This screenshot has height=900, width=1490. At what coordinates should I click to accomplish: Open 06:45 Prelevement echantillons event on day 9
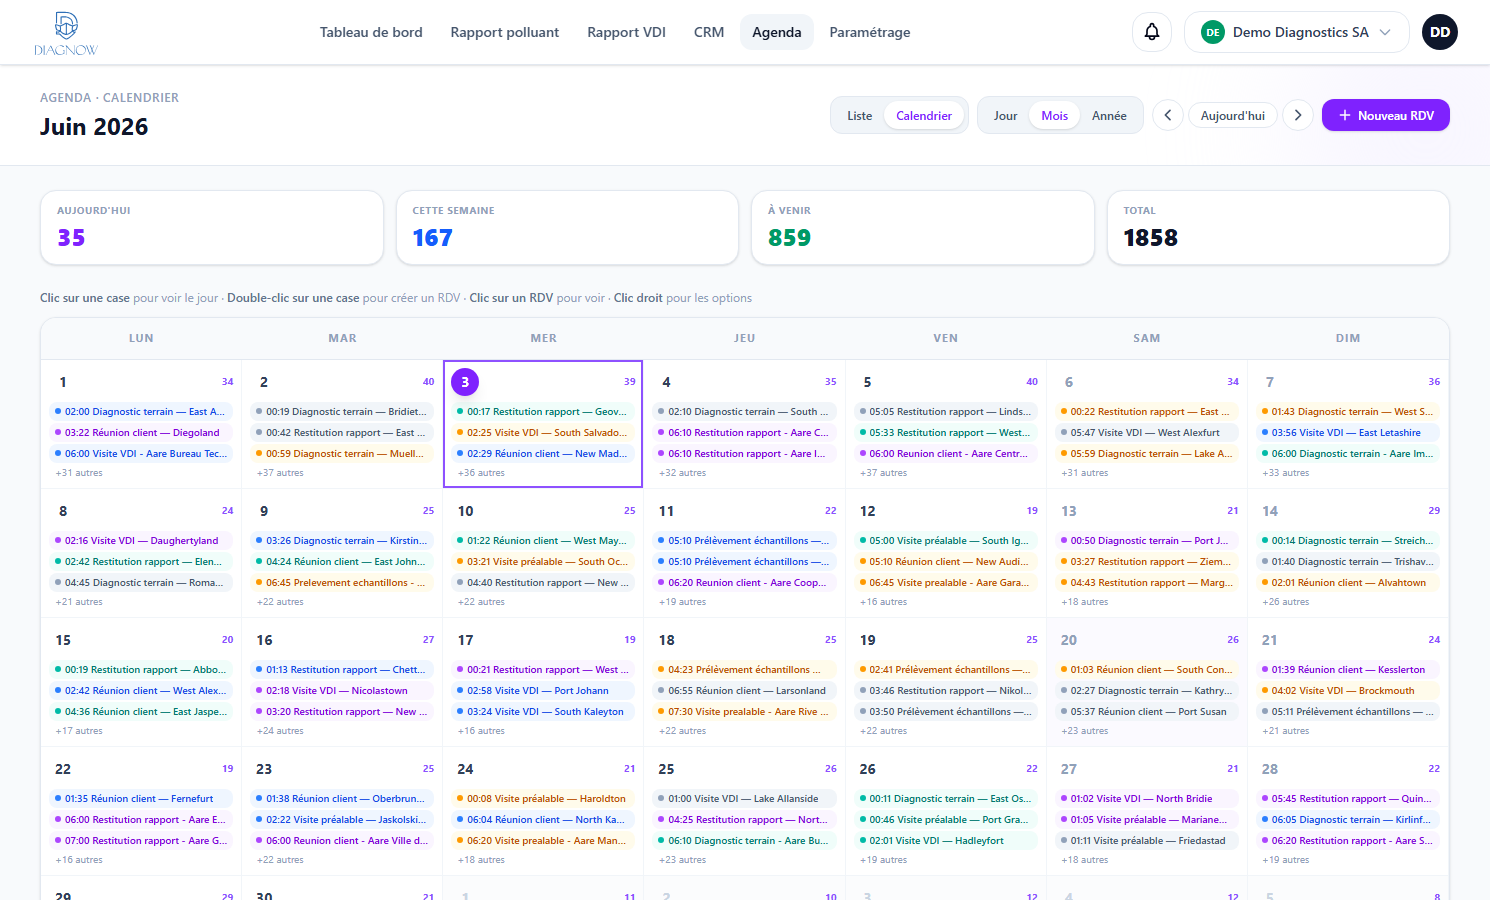tap(342, 582)
